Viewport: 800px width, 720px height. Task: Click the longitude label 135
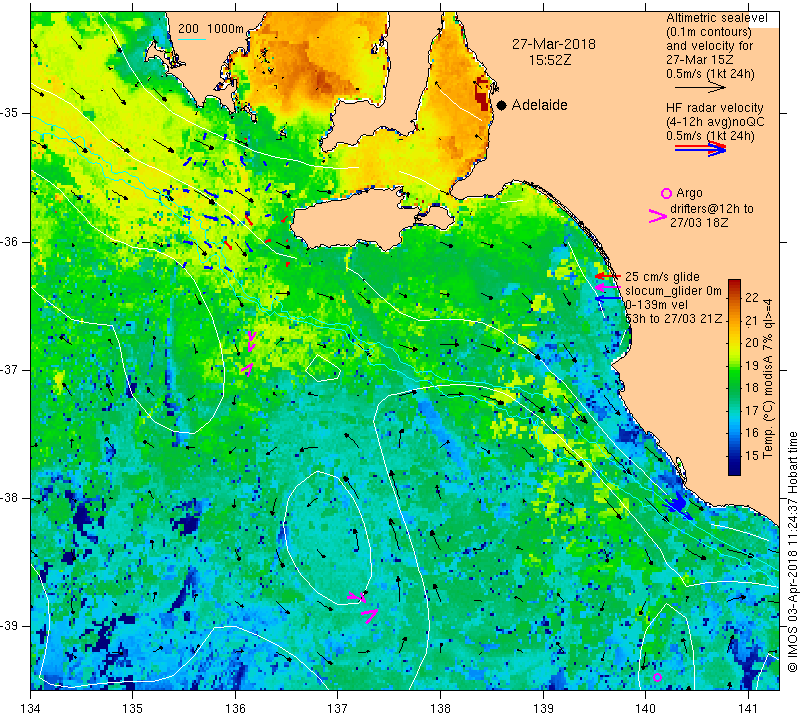[x=133, y=709]
